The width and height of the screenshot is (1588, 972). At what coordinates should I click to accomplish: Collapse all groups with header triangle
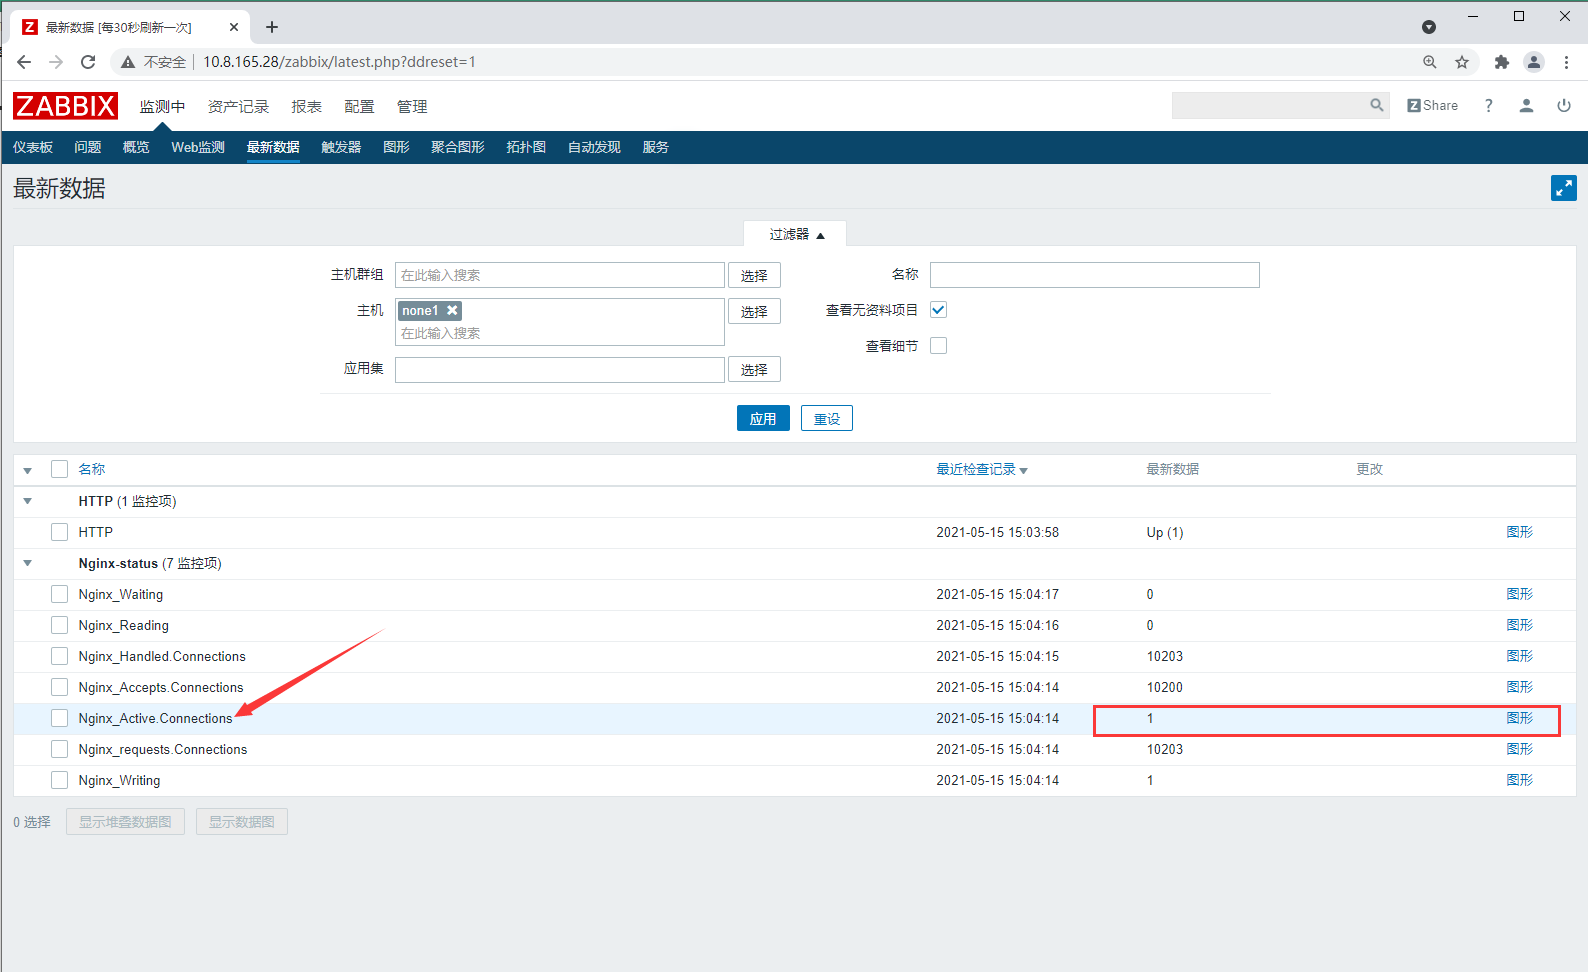[x=28, y=470]
